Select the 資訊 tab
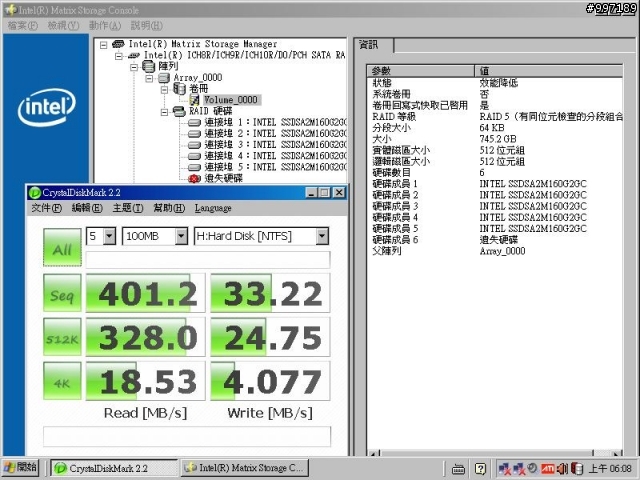This screenshot has width=640, height=480. click(373, 44)
